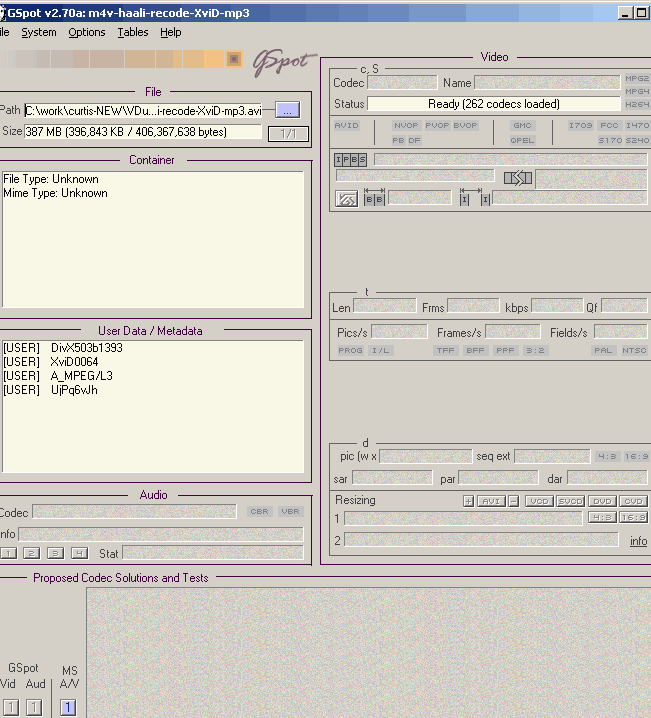Click the TFF field order indicator
The width and height of the screenshot is (651, 718).
445,351
